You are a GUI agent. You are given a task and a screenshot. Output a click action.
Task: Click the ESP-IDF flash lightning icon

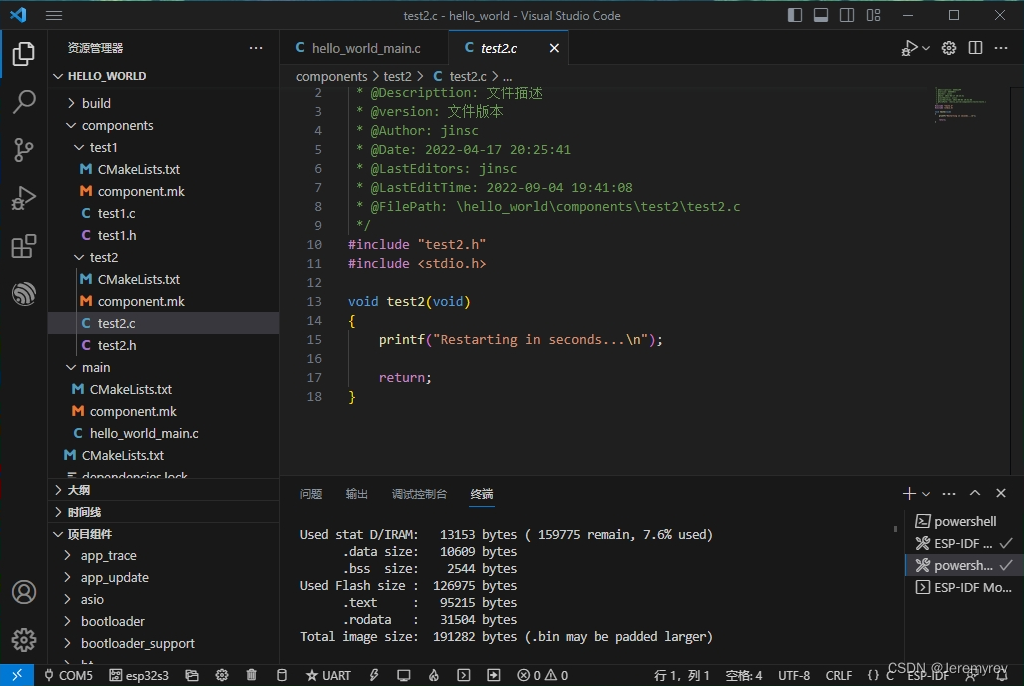pos(374,675)
